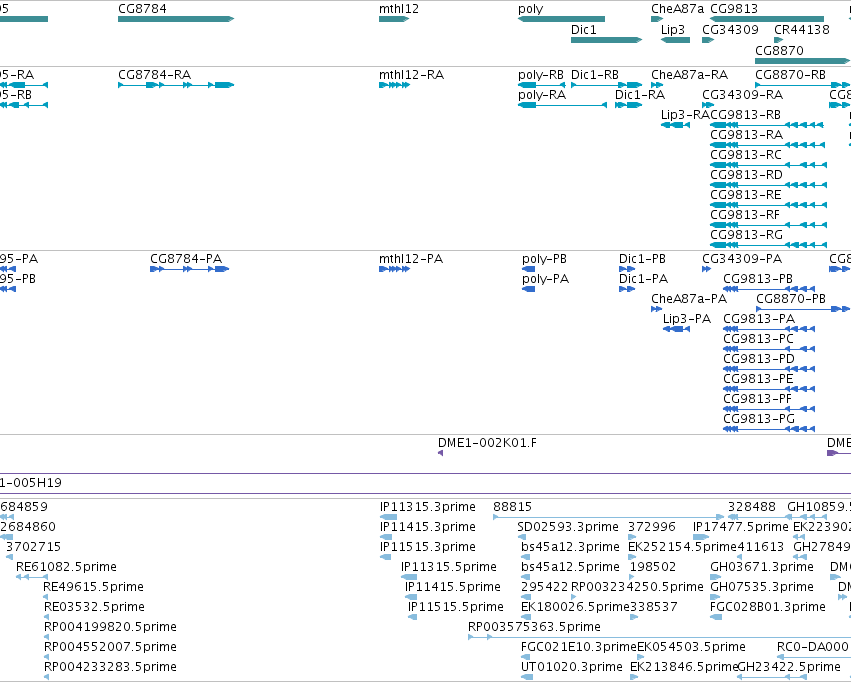The image size is (851, 682).
Task: Select the CG34309 gene label
Action: (730, 30)
